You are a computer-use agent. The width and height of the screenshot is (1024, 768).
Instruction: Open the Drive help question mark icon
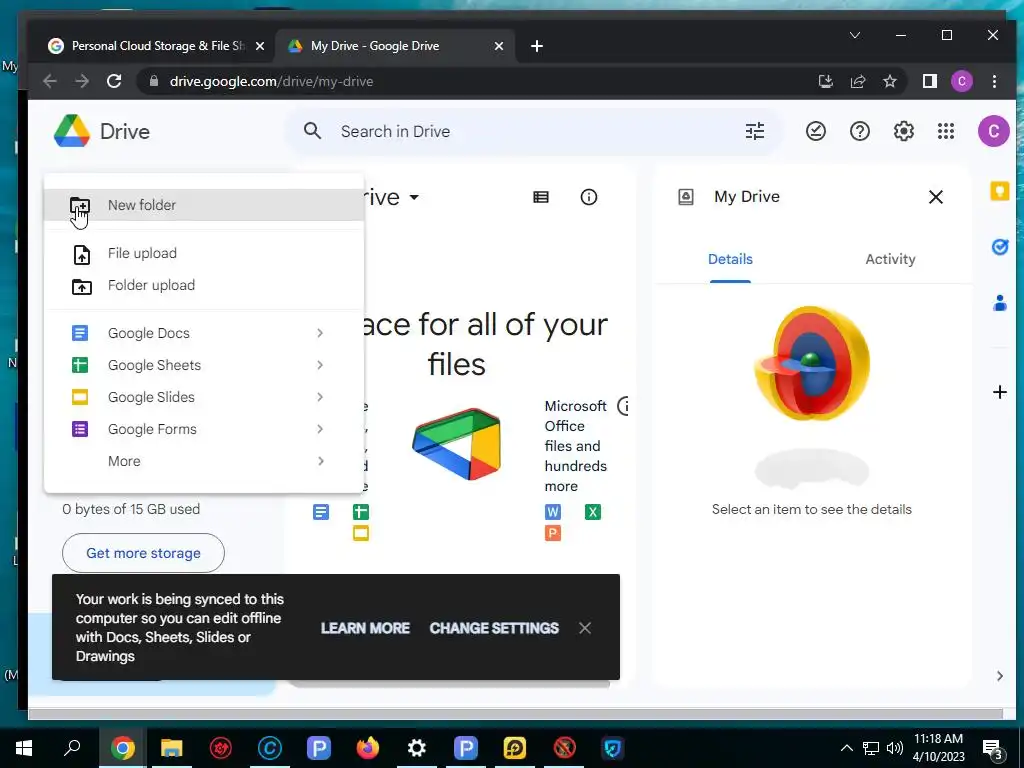pyautogui.click(x=859, y=131)
